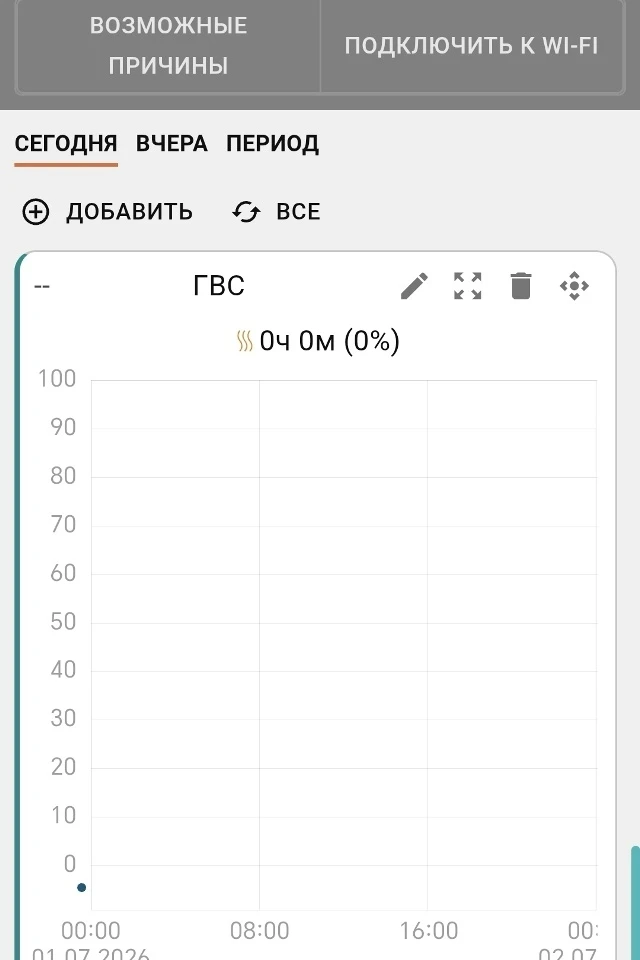This screenshot has width=640, height=960.
Task: Open ВОЗМОЖНЫЕ ПРИЧИНЫ button
Action: tap(168, 46)
